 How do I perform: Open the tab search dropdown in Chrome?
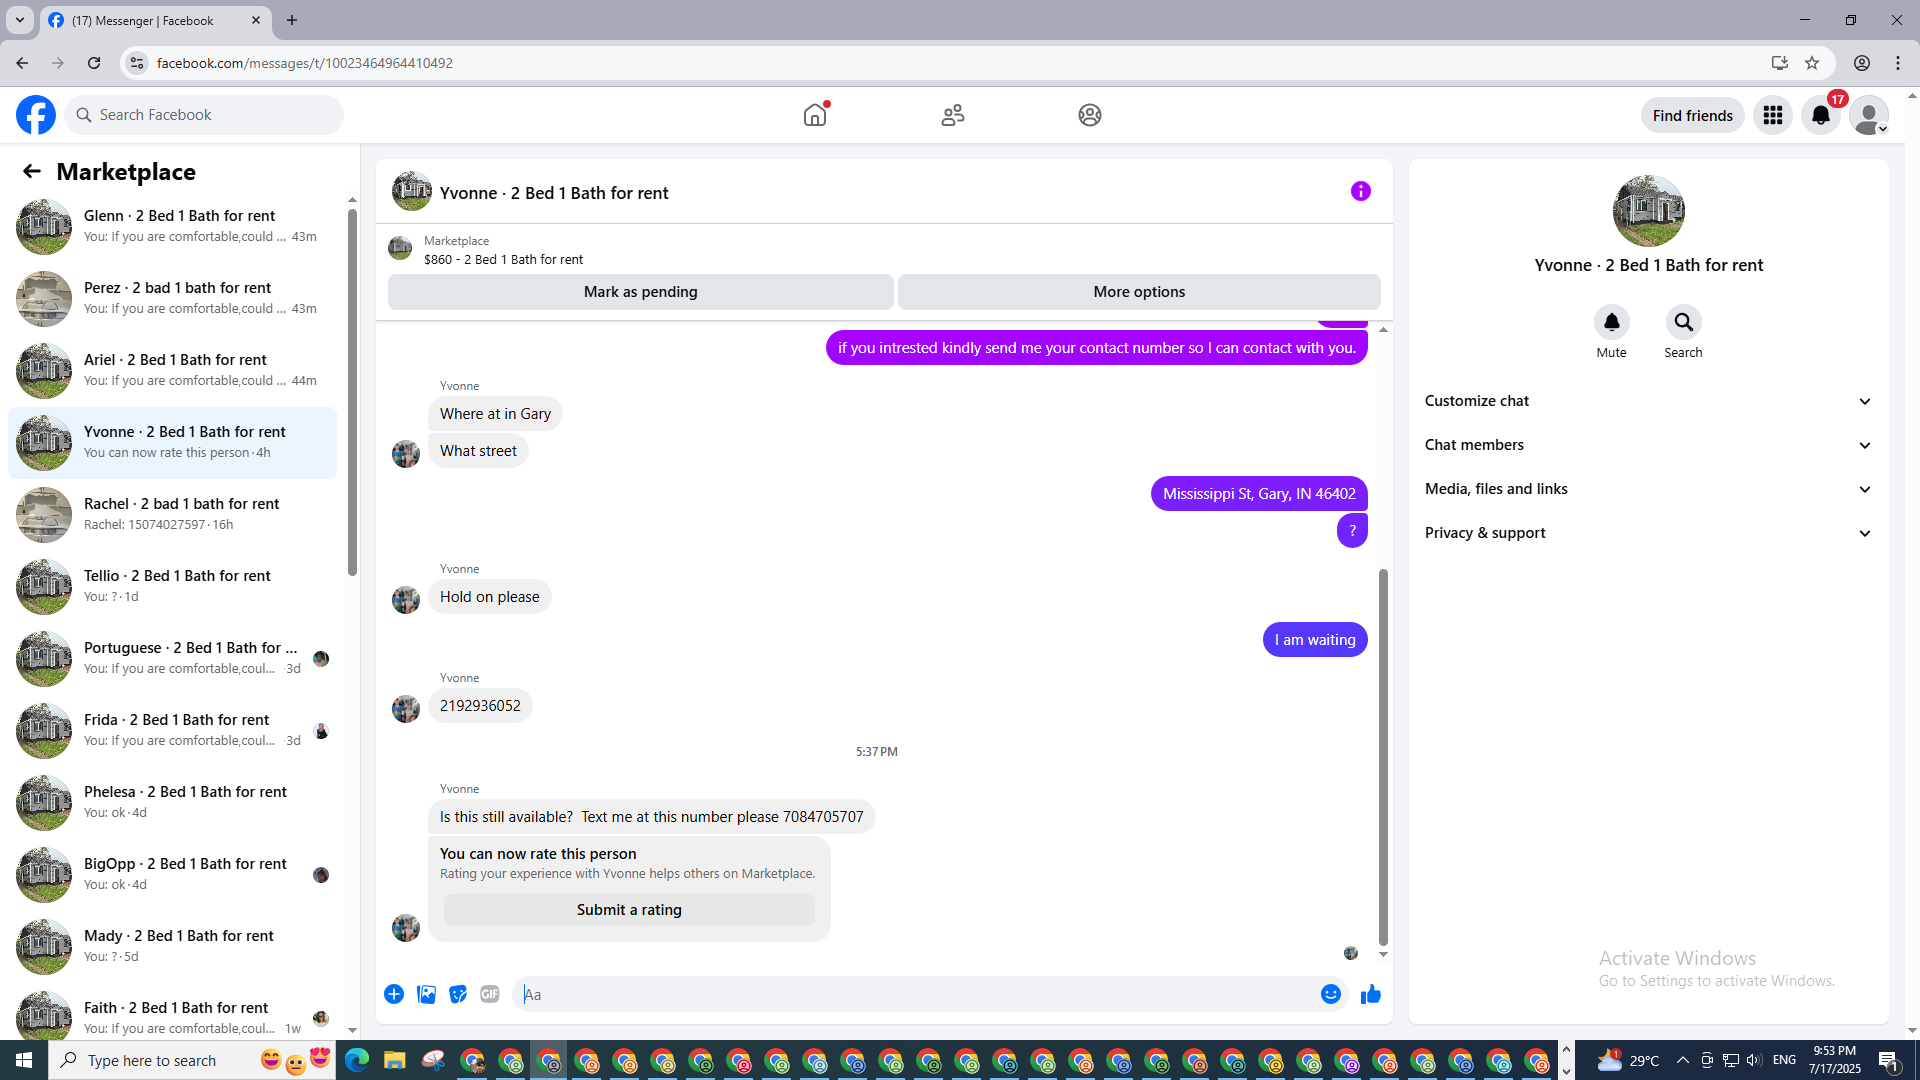(x=19, y=20)
